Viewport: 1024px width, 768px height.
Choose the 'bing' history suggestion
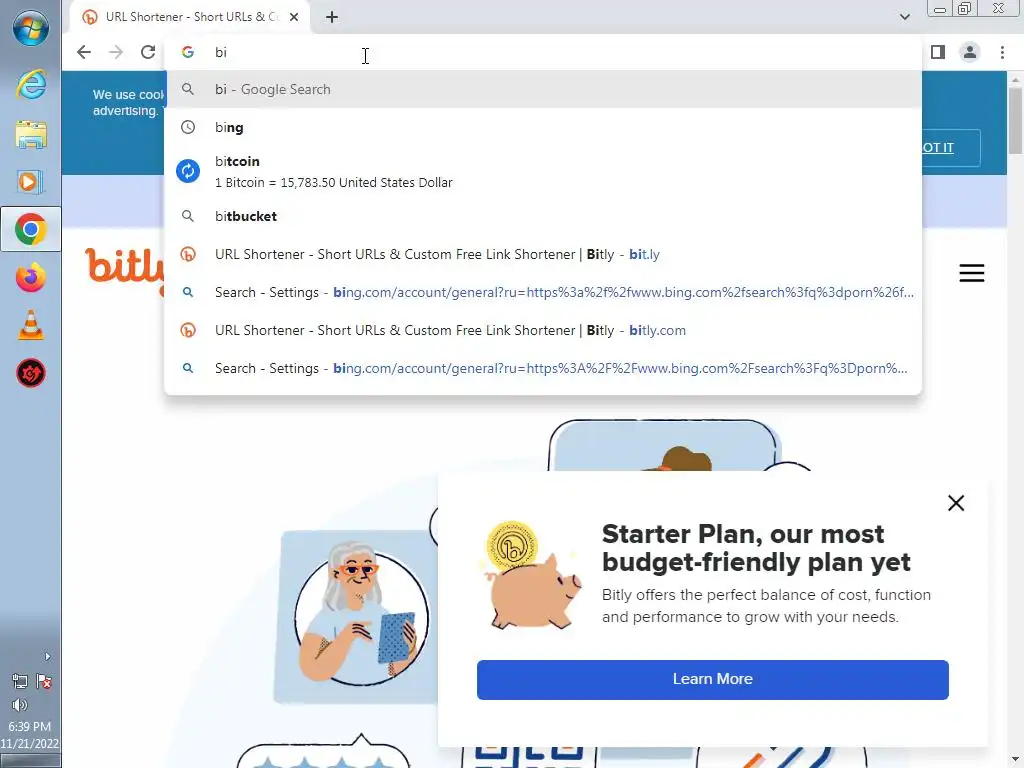pyautogui.click(x=543, y=127)
